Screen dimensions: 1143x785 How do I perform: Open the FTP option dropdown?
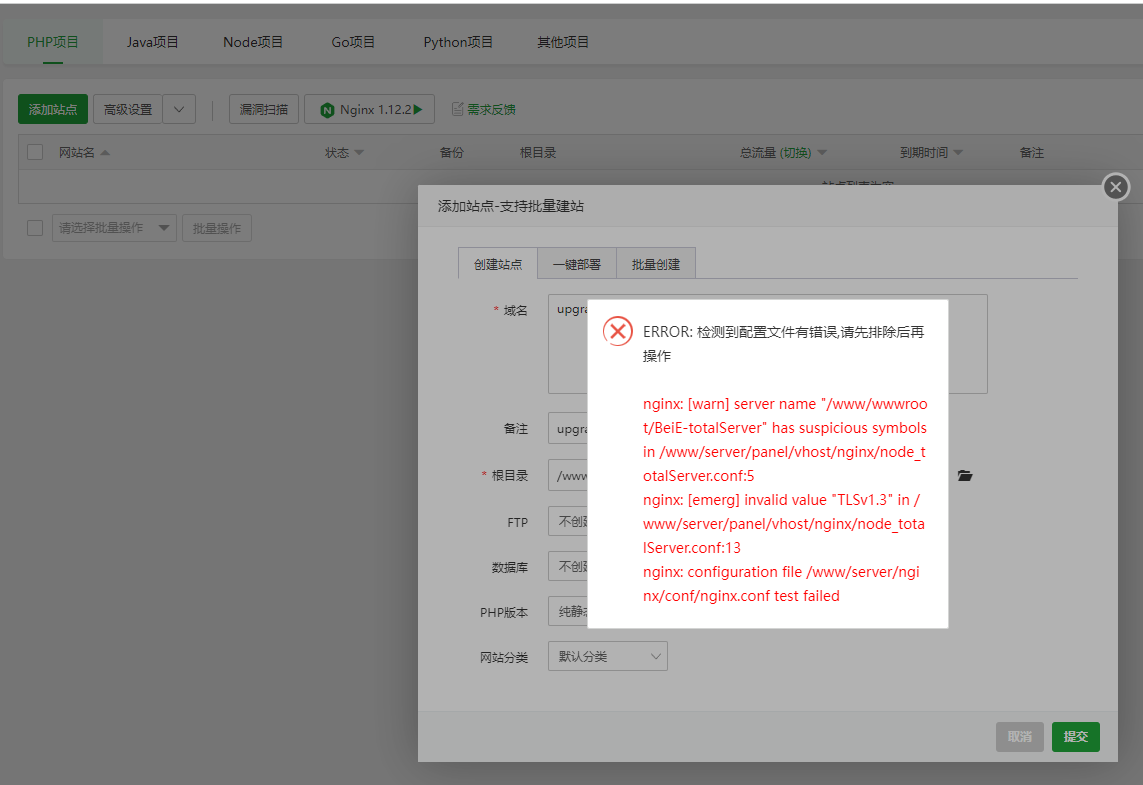tap(568, 521)
